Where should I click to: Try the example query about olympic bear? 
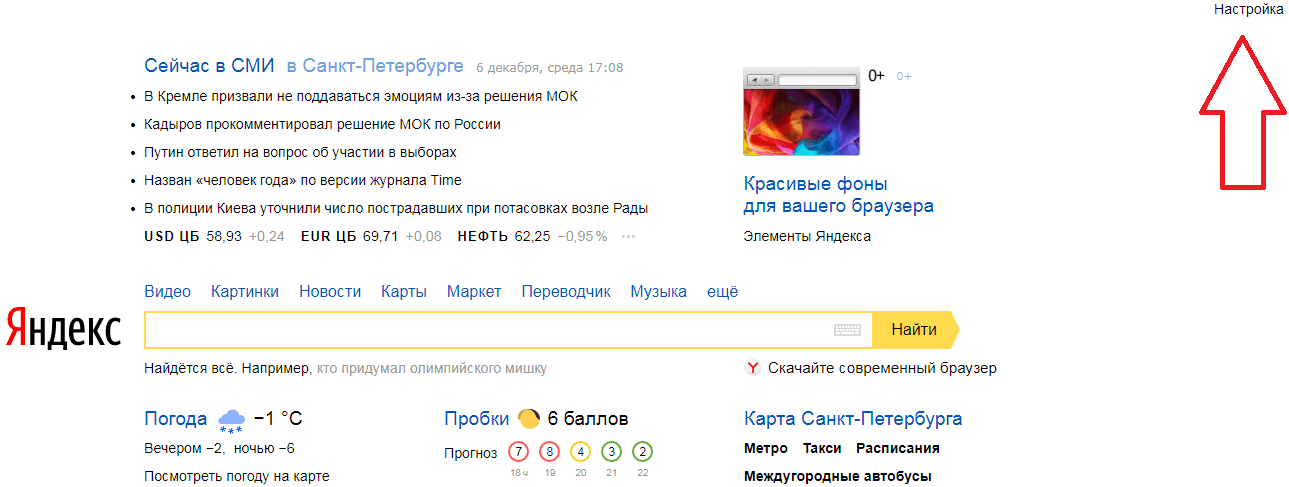[432, 368]
